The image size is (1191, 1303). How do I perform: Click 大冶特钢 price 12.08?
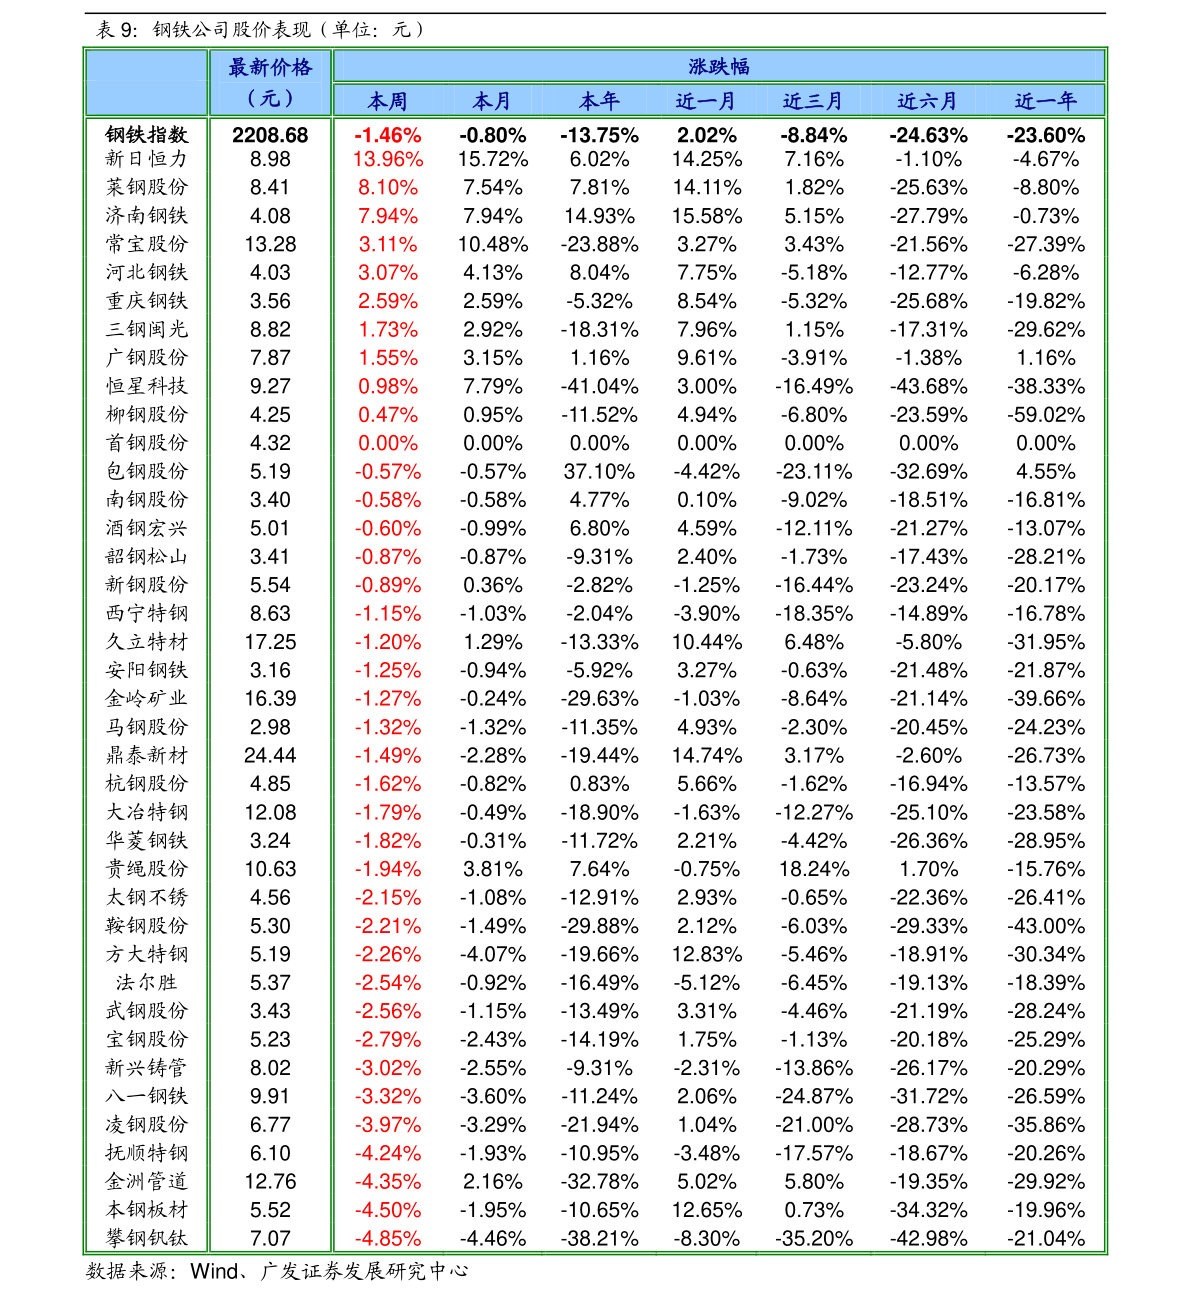(x=270, y=813)
